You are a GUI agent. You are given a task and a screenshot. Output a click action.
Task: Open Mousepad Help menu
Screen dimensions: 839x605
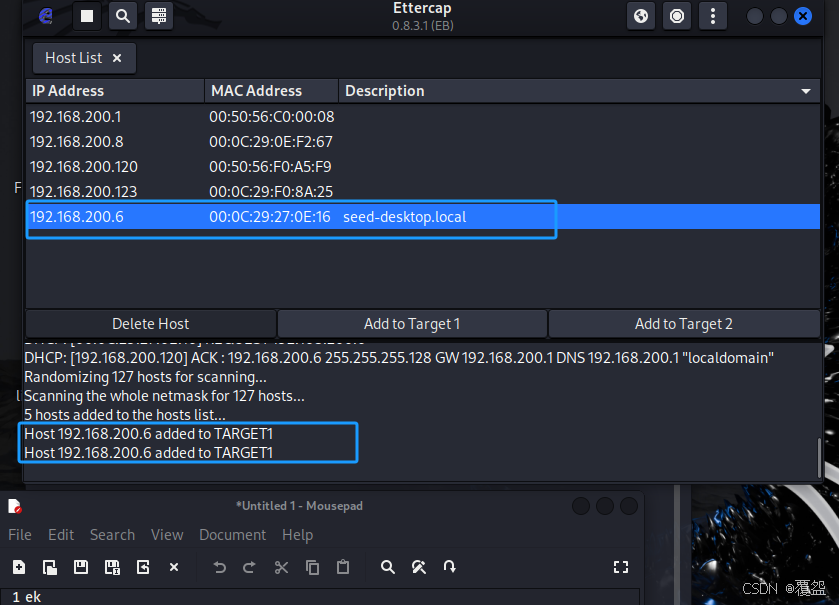pos(298,535)
